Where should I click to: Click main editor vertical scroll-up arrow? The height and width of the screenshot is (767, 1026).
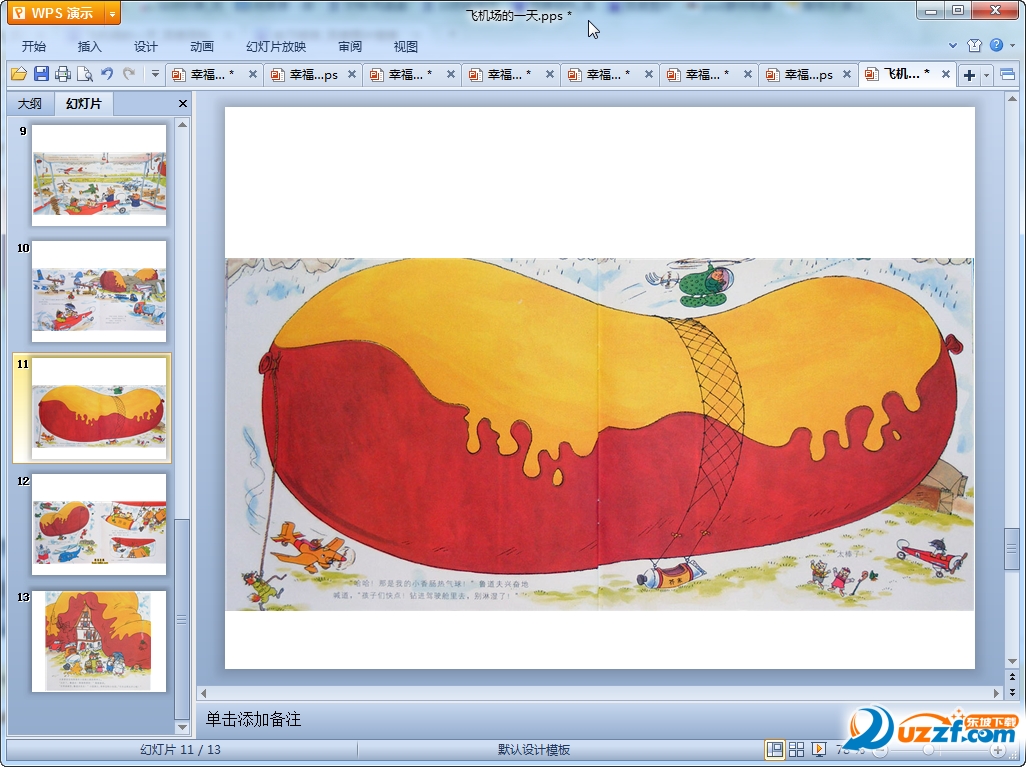(1012, 99)
